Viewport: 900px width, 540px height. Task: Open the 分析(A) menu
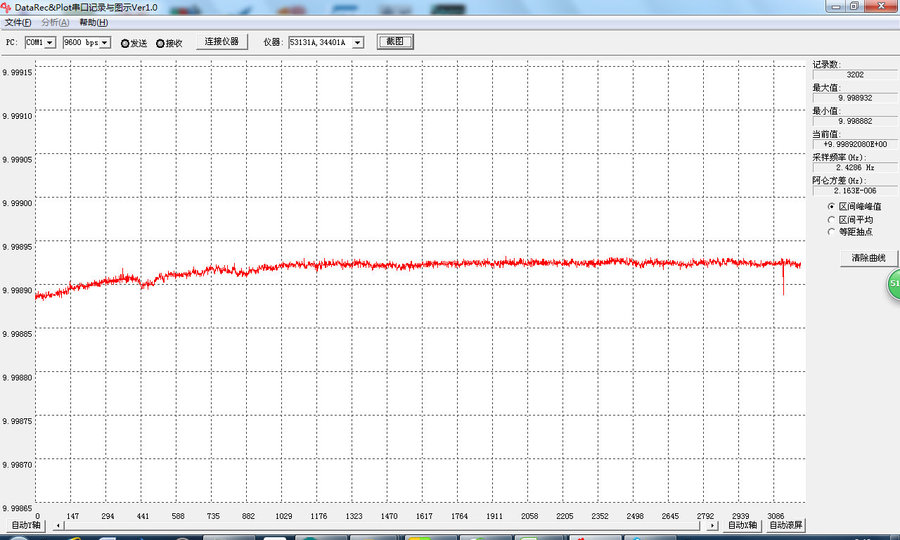click(x=55, y=22)
